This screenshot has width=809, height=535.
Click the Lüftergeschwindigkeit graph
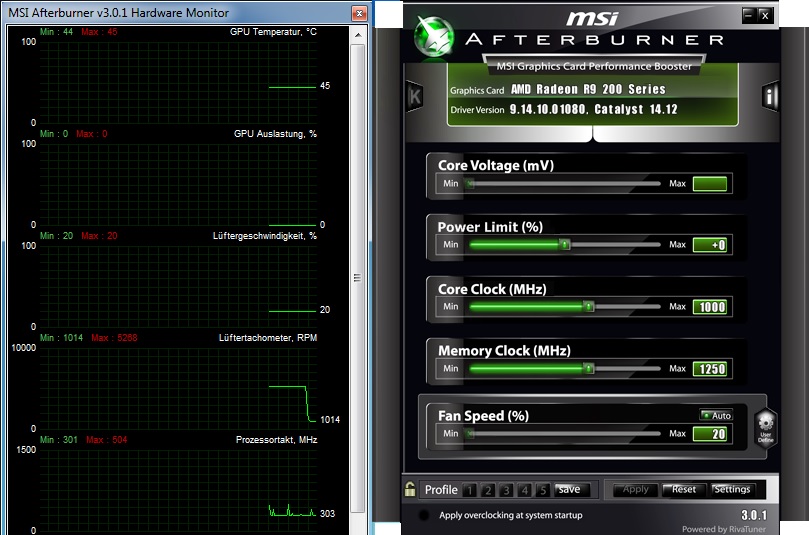[x=178, y=286]
